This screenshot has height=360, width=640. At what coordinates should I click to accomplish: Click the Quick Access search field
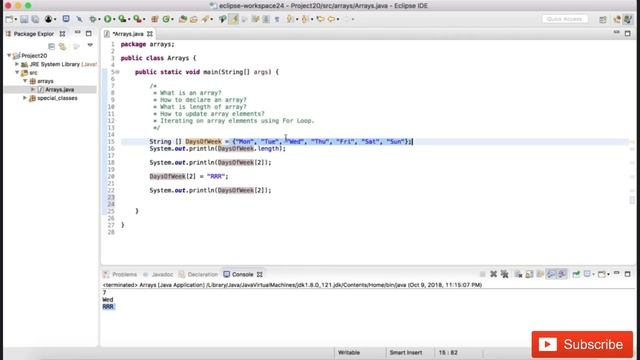[565, 19]
